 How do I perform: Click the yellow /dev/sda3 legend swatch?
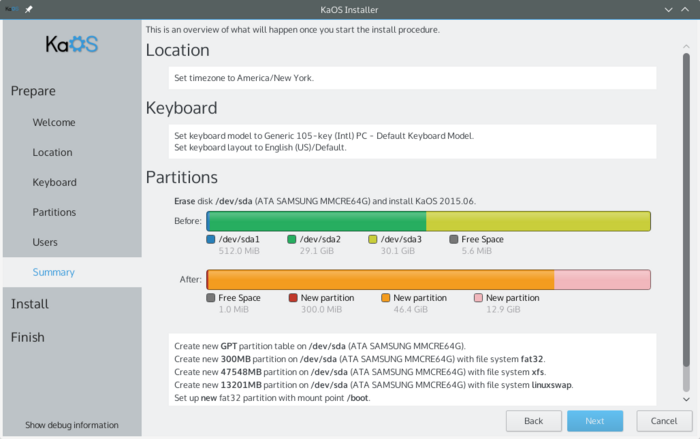[373, 240]
